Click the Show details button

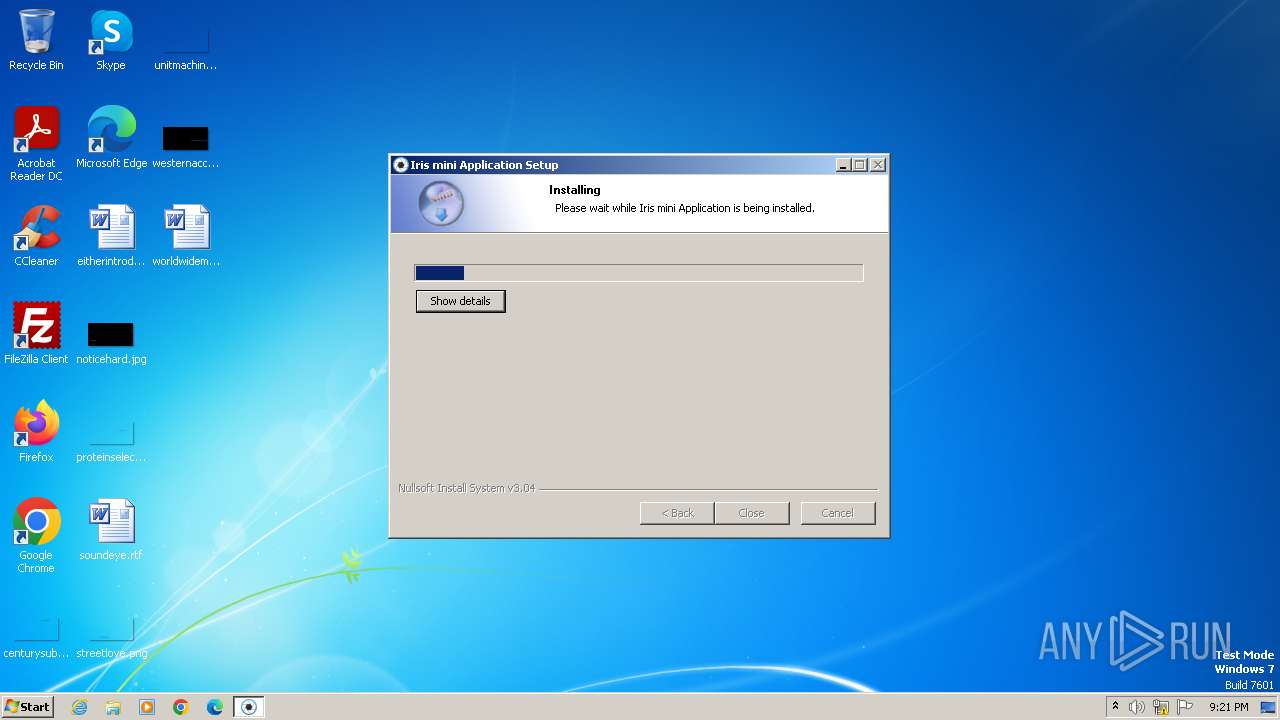(460, 301)
